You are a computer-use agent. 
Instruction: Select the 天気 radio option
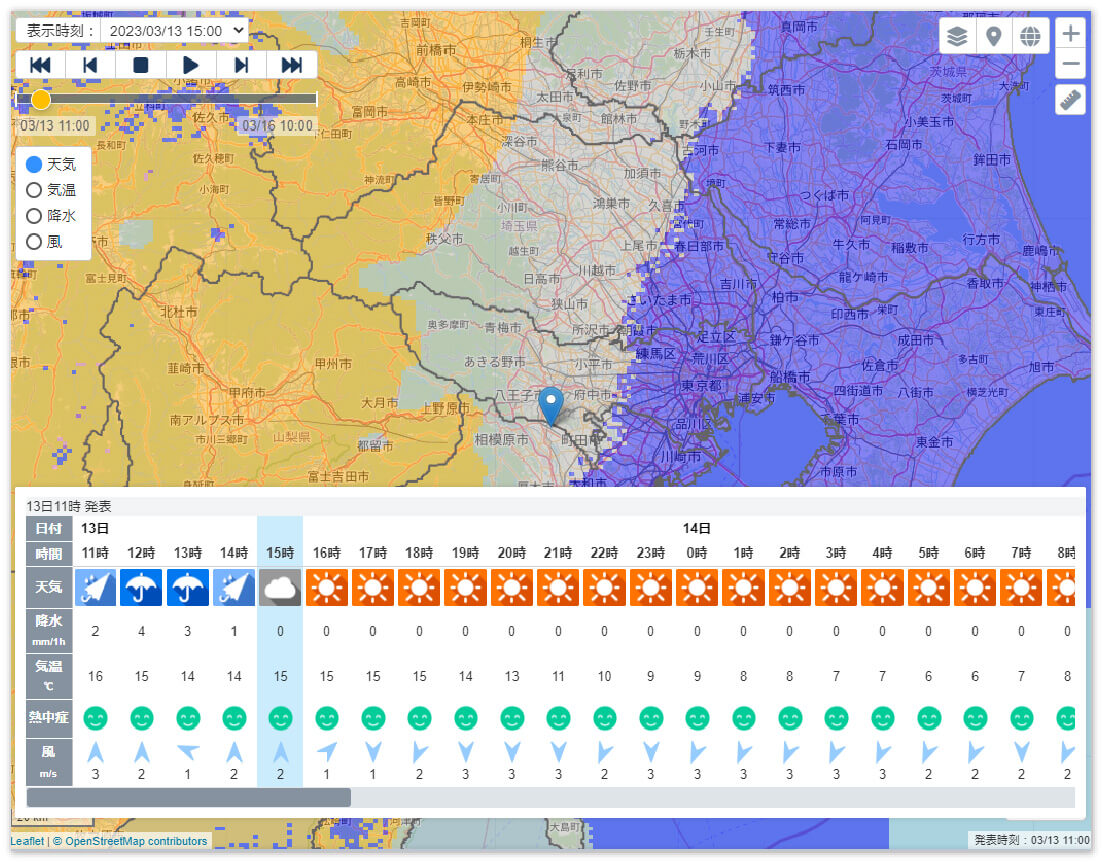click(34, 164)
